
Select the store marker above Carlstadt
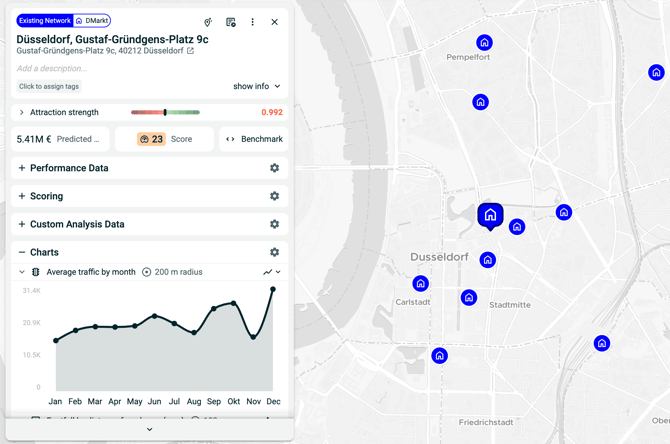420,283
